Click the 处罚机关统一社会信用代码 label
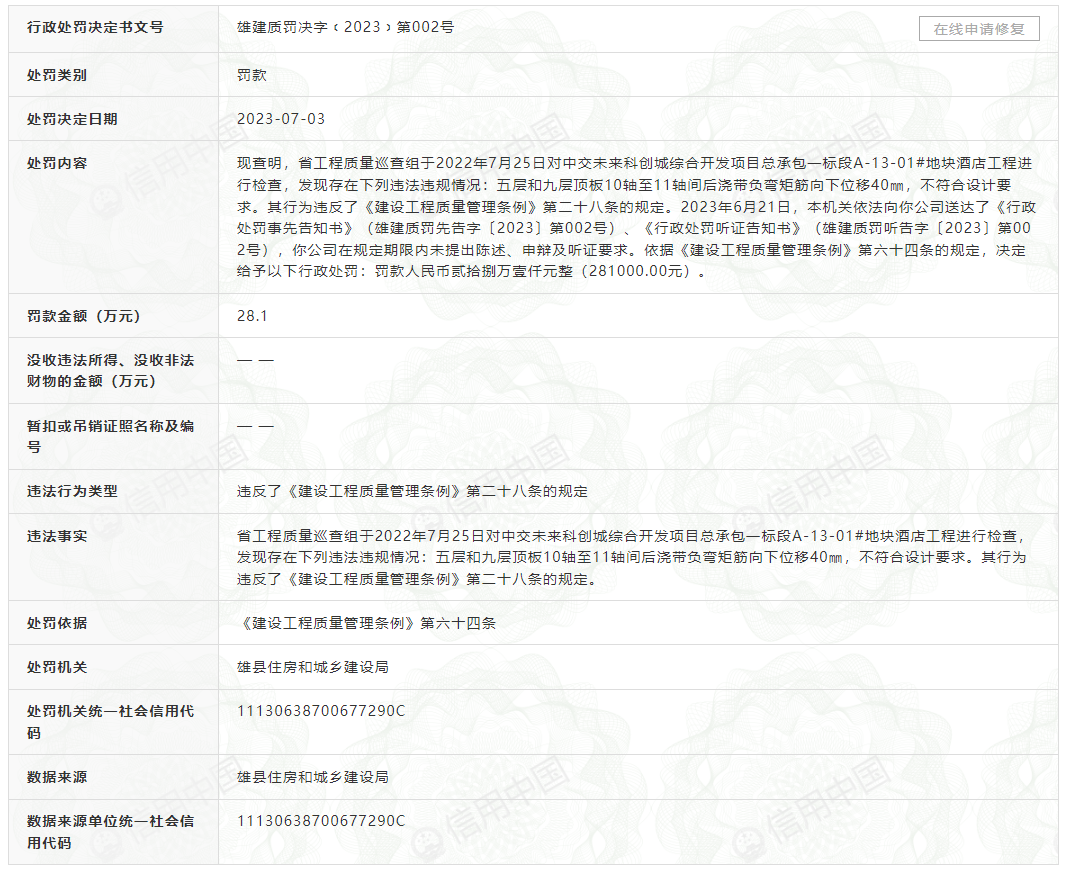 tap(110, 722)
